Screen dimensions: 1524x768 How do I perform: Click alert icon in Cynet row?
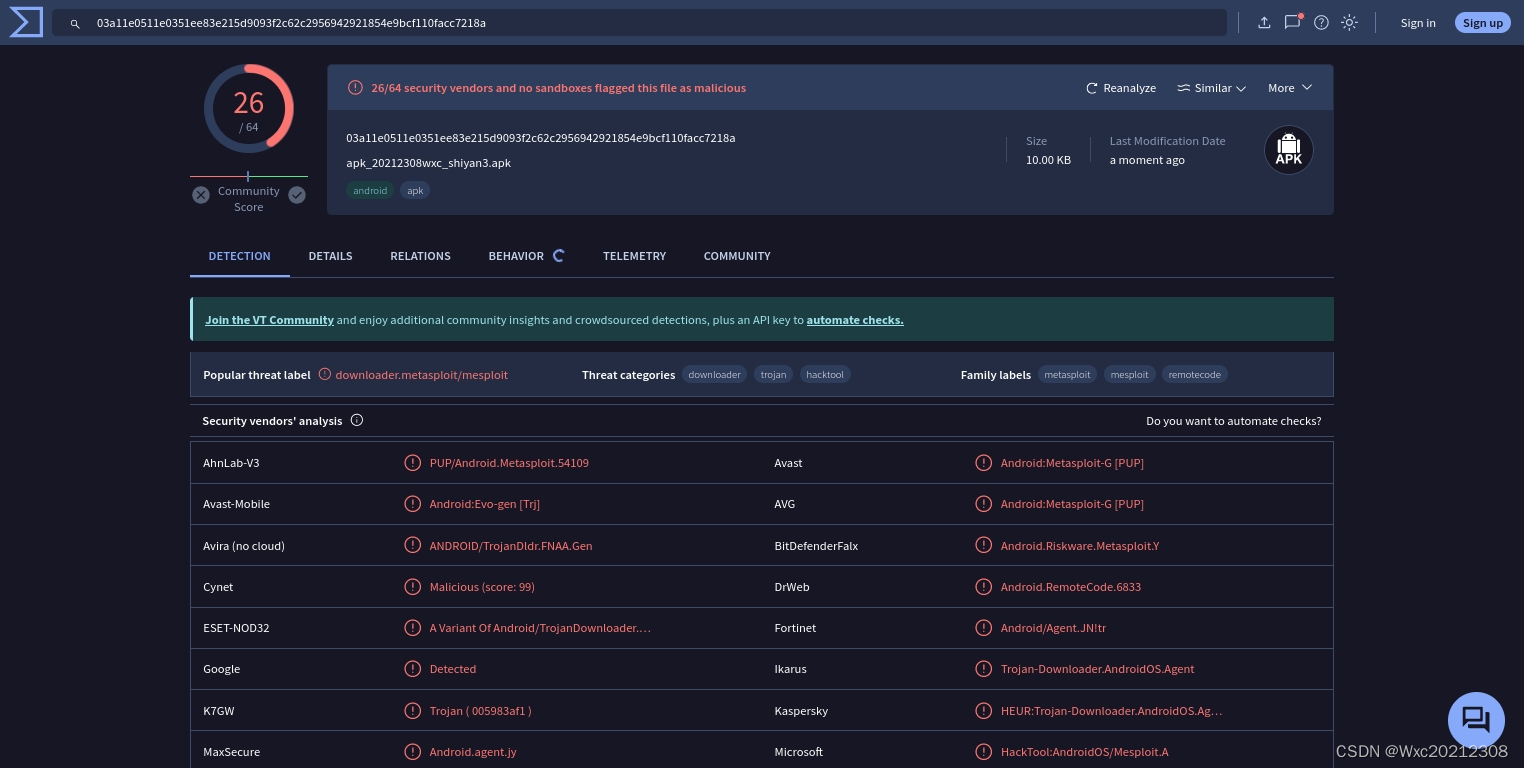[412, 587]
